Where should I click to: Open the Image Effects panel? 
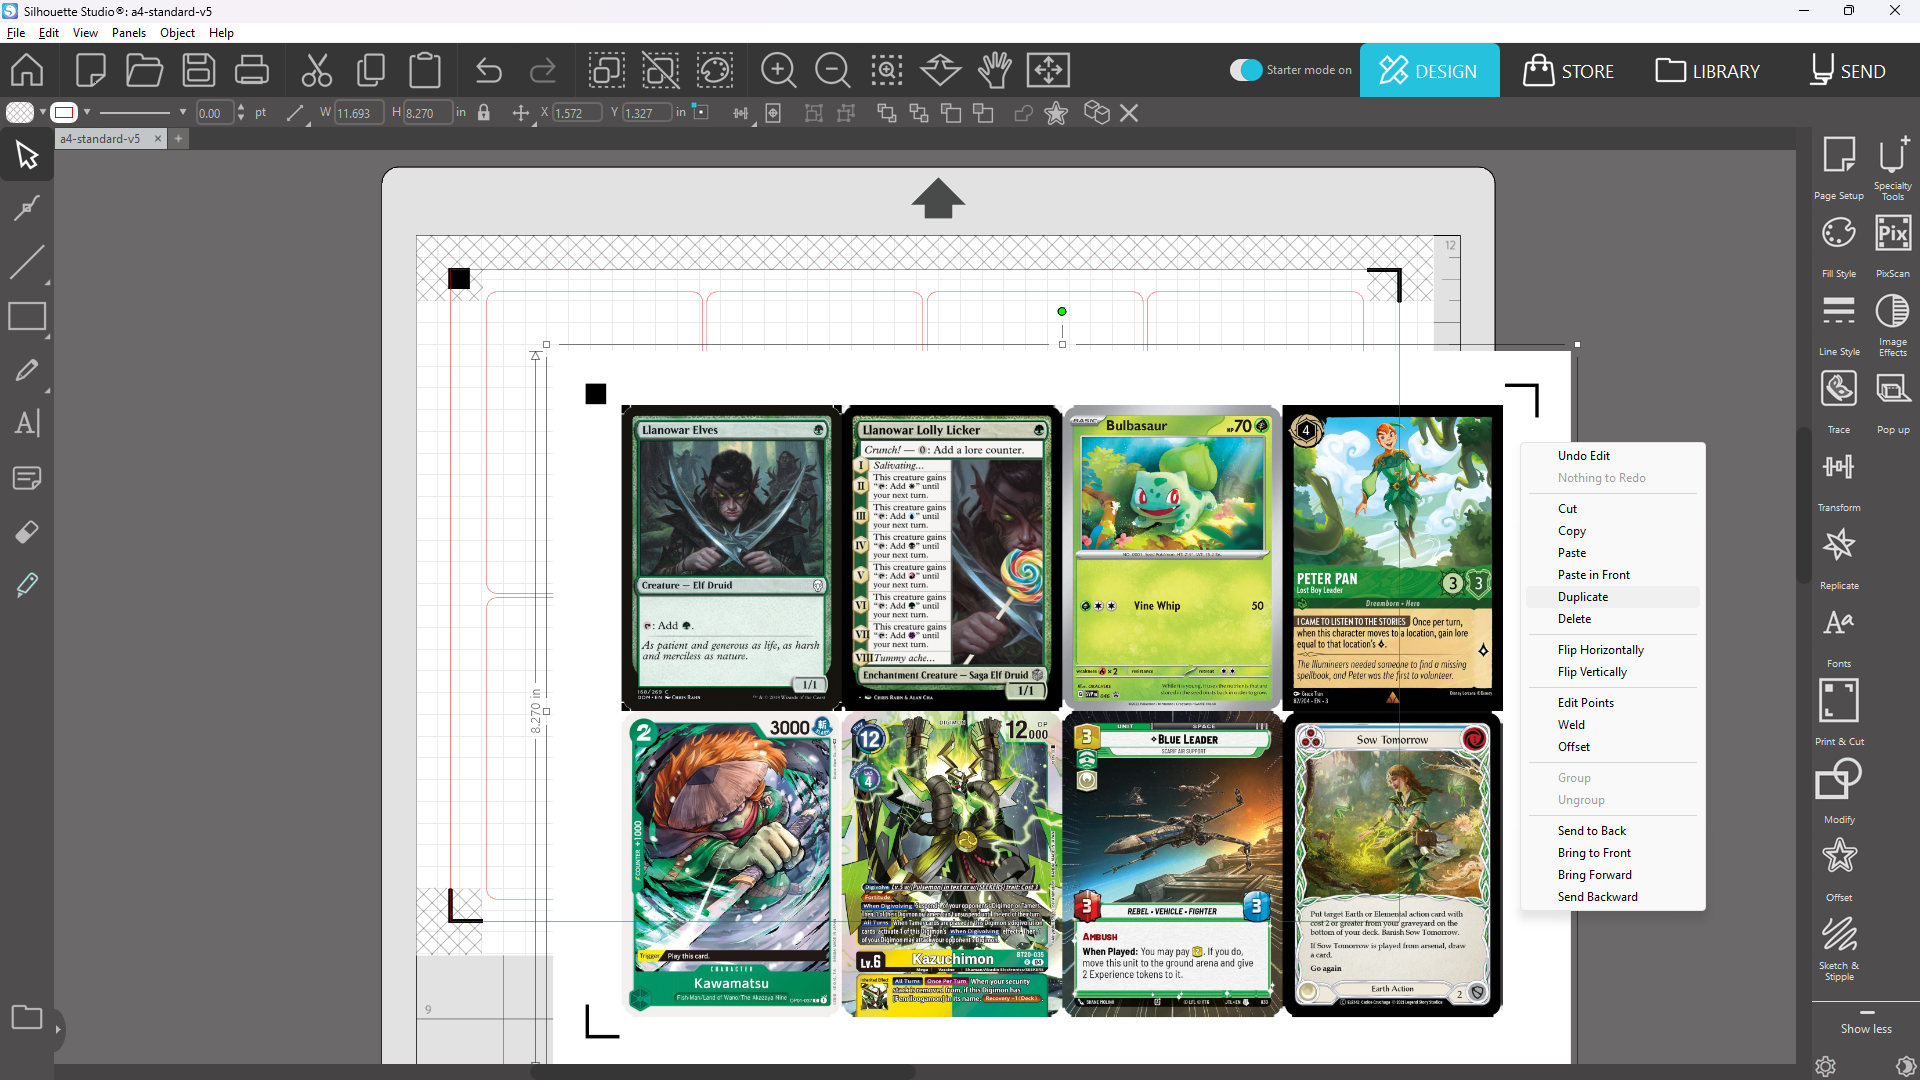(x=1893, y=323)
